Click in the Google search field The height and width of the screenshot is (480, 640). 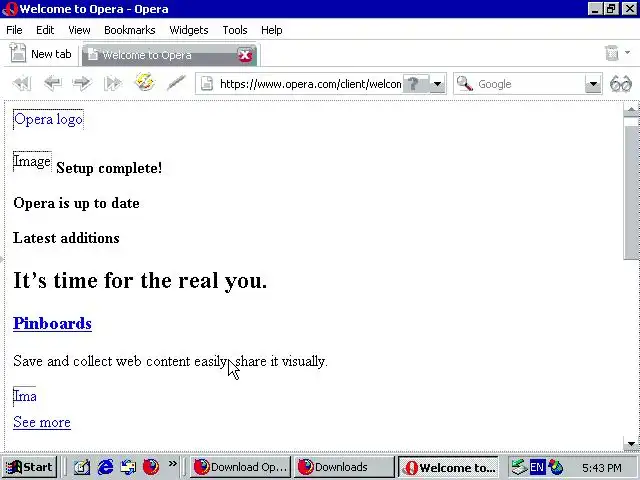tap(530, 84)
